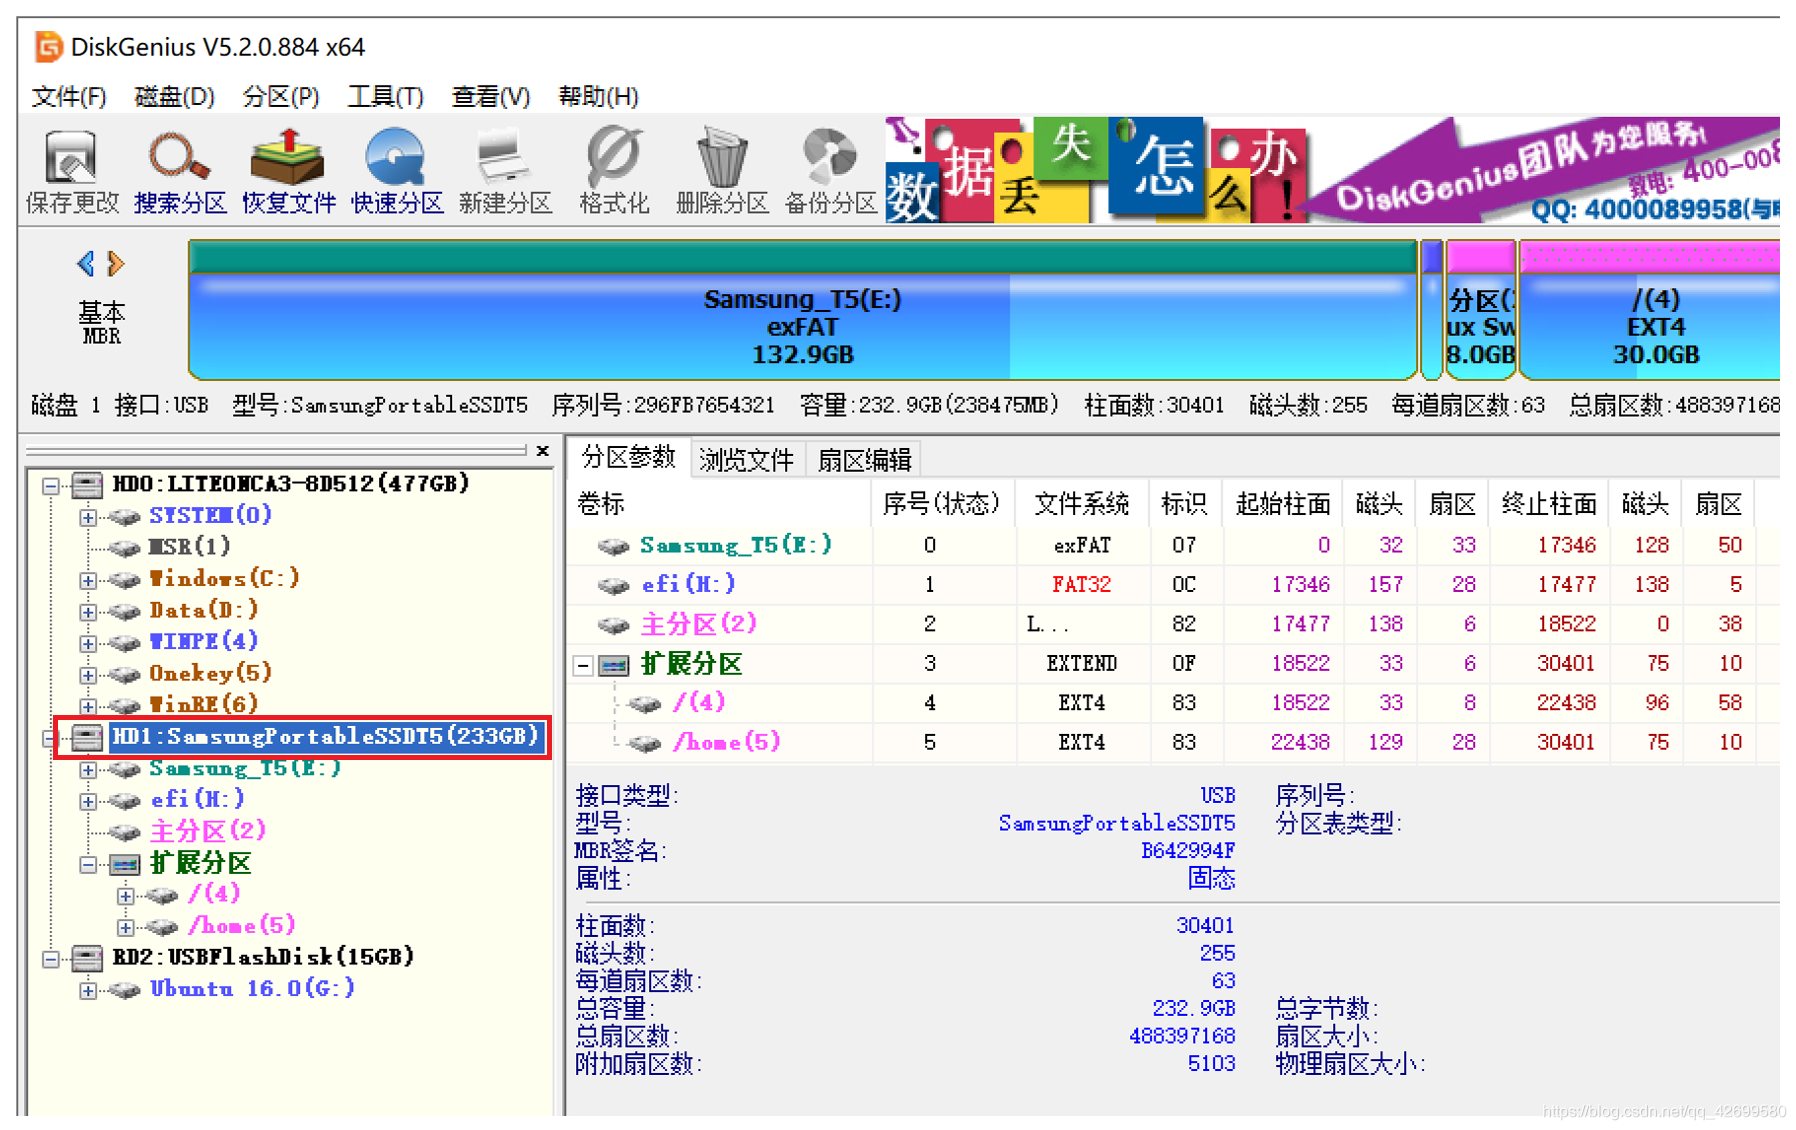Open the 查看(V) menu
The image size is (1796, 1130).
tap(490, 96)
